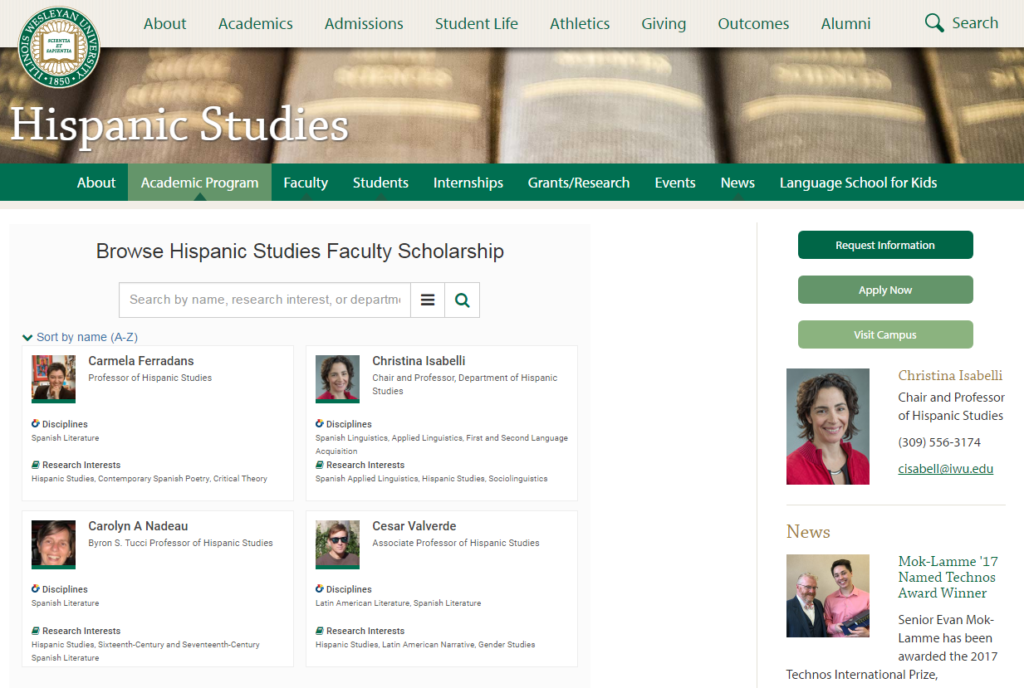
Task: Click the Mok-Lamme news photo
Action: point(827,596)
